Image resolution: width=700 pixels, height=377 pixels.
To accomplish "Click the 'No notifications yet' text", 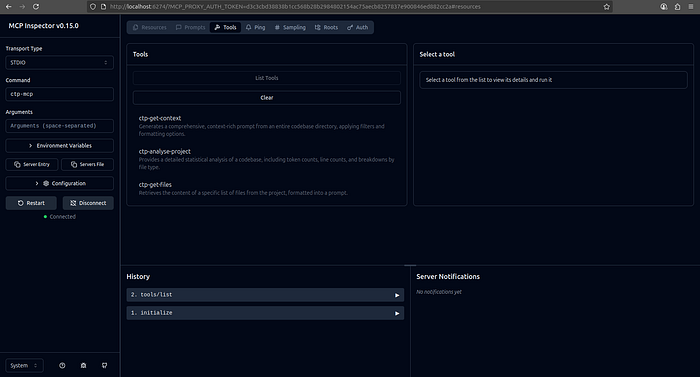I will click(x=439, y=292).
